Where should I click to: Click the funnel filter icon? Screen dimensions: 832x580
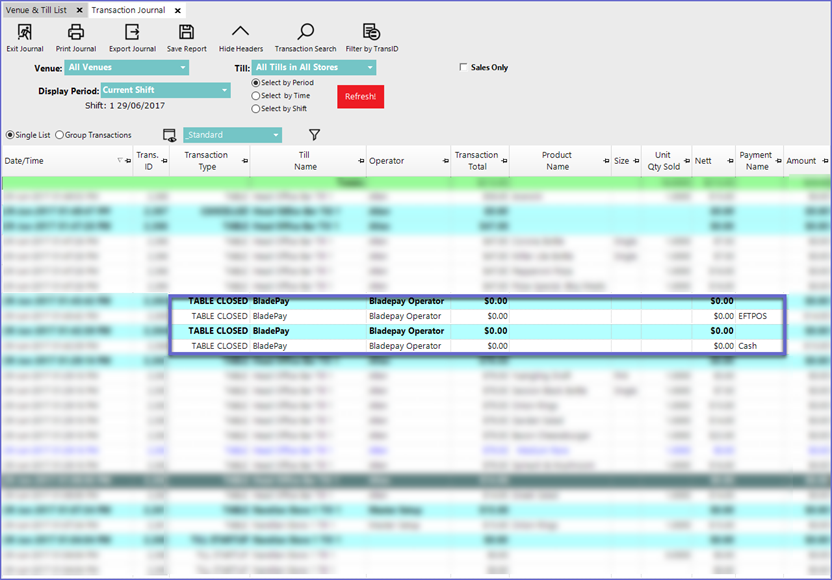pos(314,134)
